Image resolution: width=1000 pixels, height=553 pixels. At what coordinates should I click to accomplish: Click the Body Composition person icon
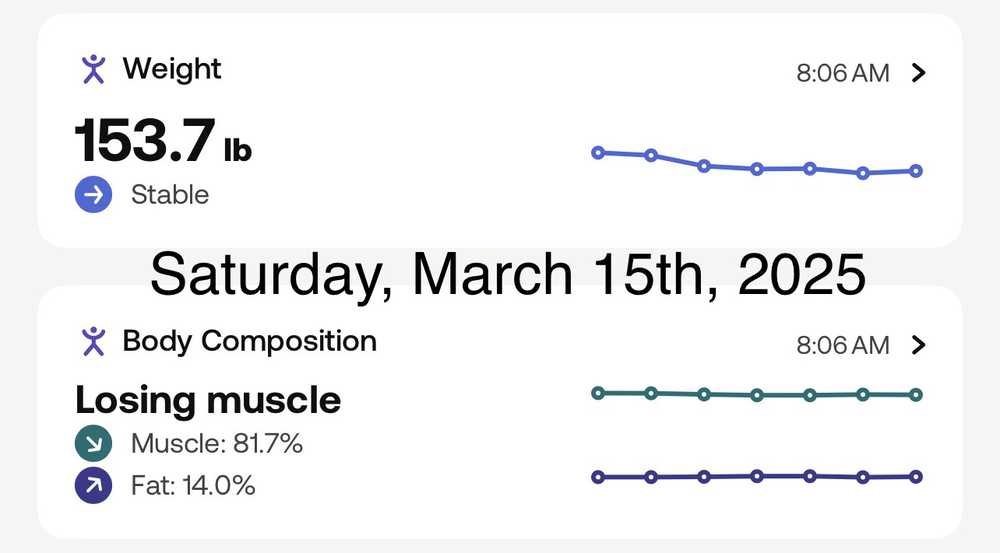pyautogui.click(x=93, y=341)
